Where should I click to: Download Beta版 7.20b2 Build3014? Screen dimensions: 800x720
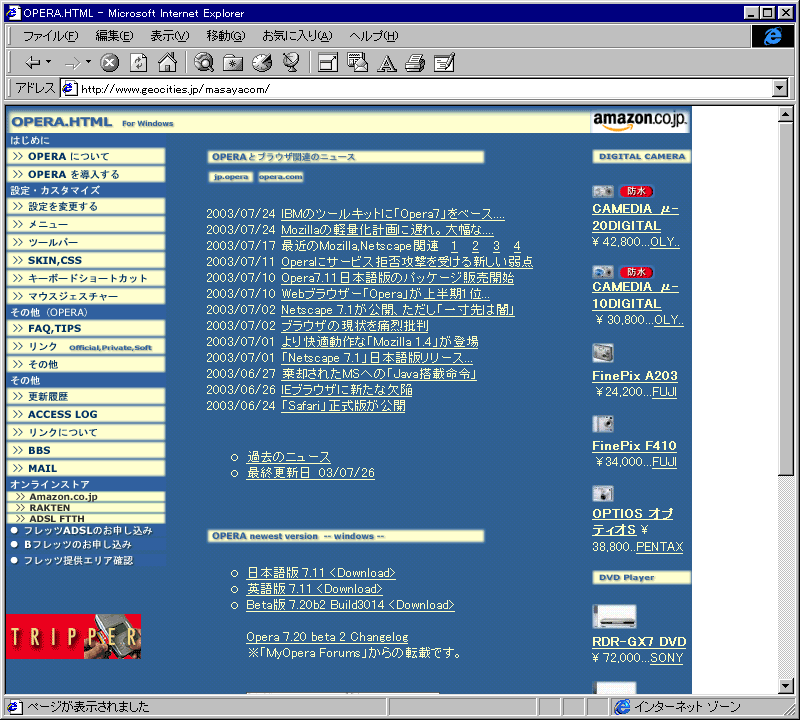click(x=351, y=605)
